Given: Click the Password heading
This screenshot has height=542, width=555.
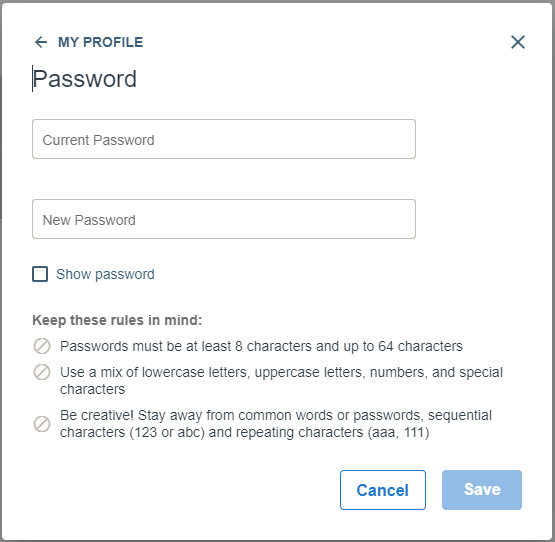Looking at the screenshot, I should pyautogui.click(x=85, y=79).
